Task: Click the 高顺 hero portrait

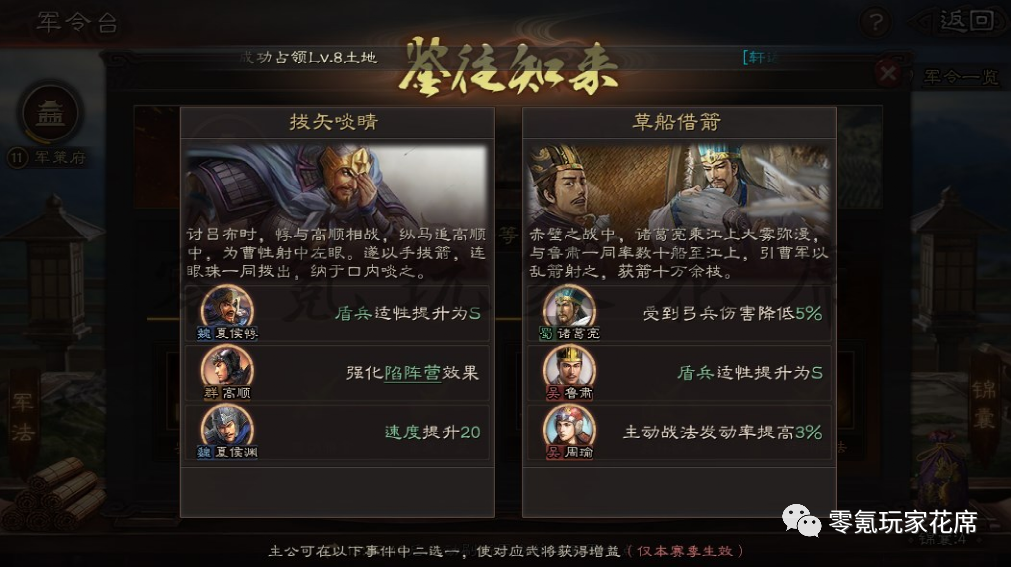Action: [x=227, y=372]
